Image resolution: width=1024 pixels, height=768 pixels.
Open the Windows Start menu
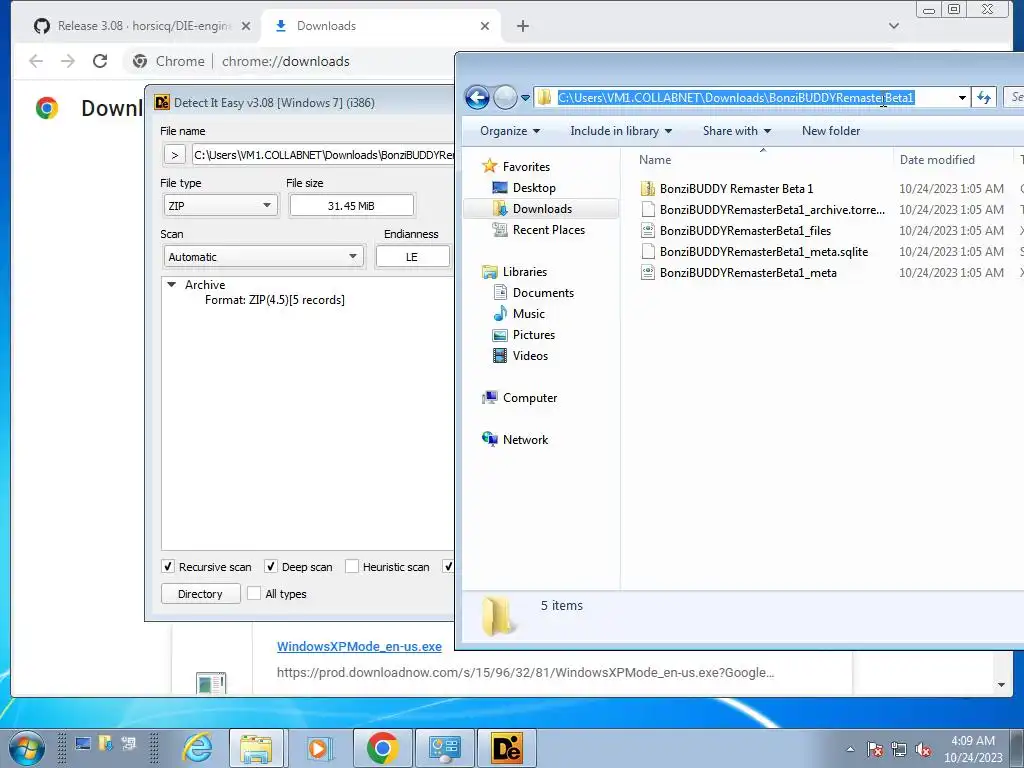pos(26,748)
